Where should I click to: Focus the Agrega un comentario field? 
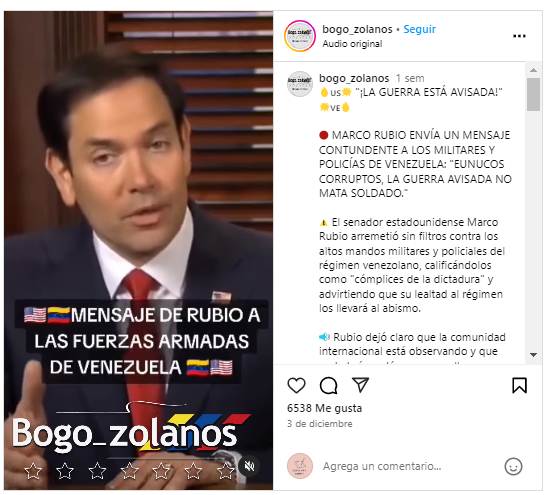tap(409, 466)
